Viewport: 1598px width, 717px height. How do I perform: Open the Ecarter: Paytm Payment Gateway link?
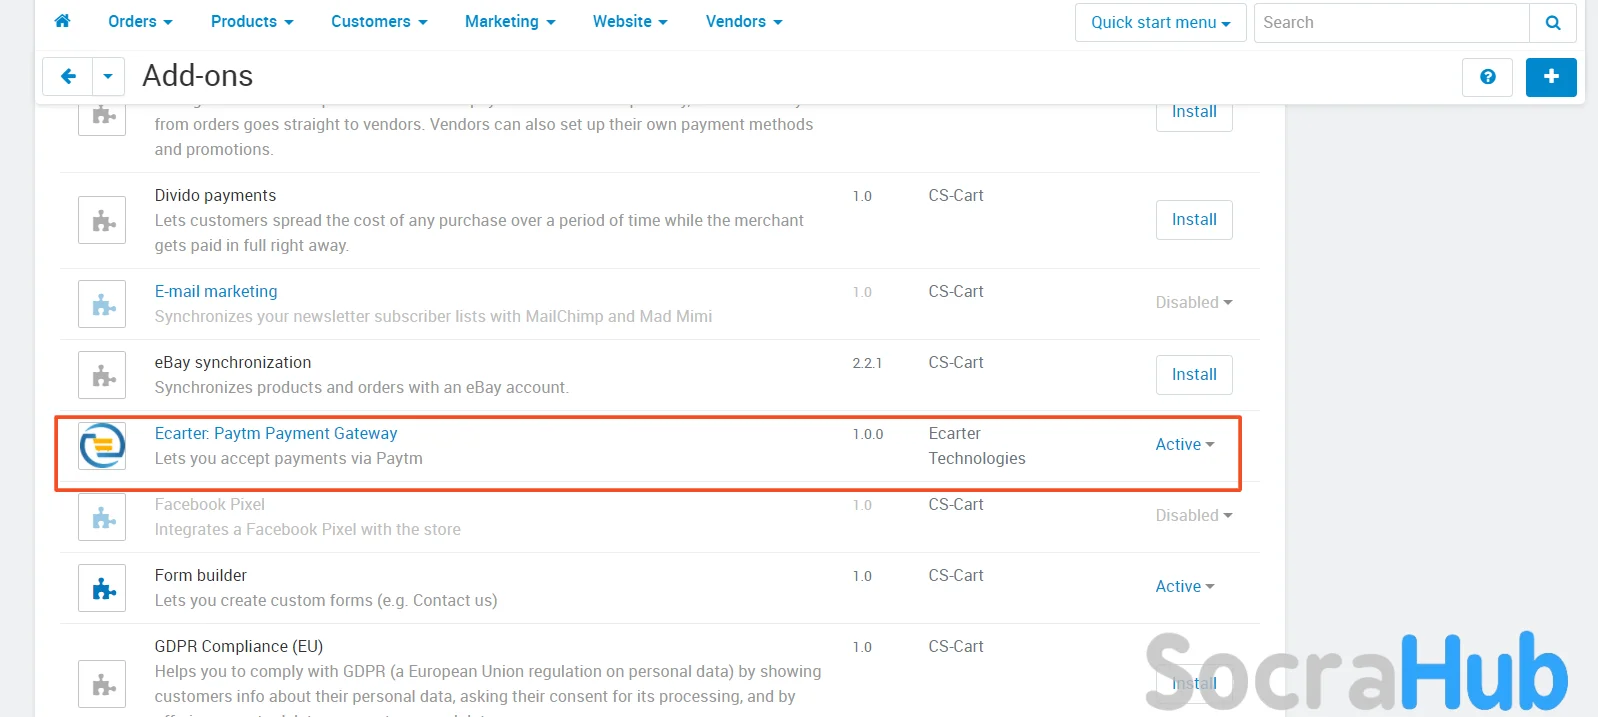click(x=276, y=434)
